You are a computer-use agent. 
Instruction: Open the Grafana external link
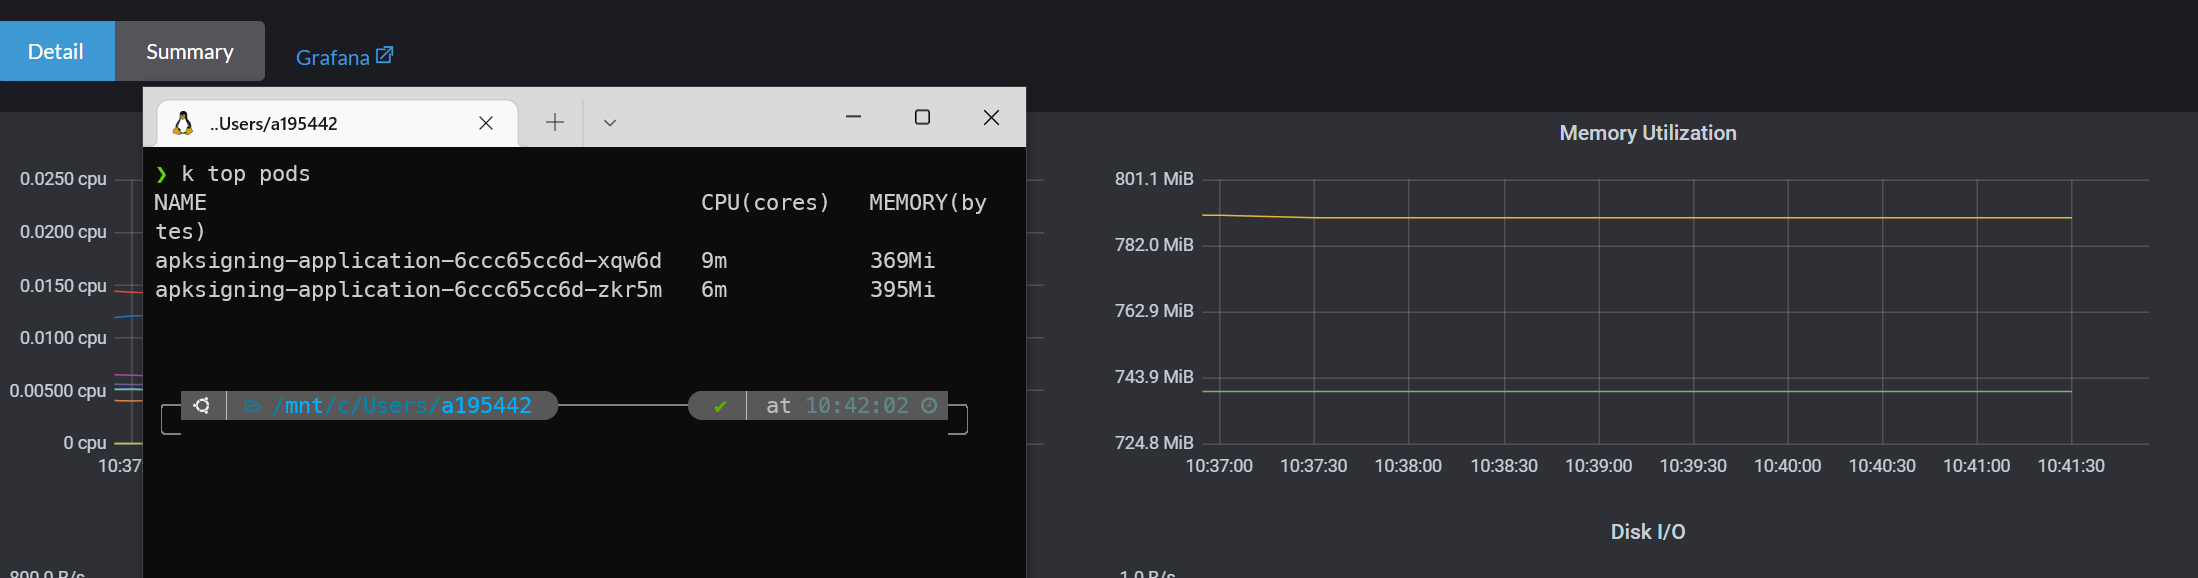coord(344,57)
